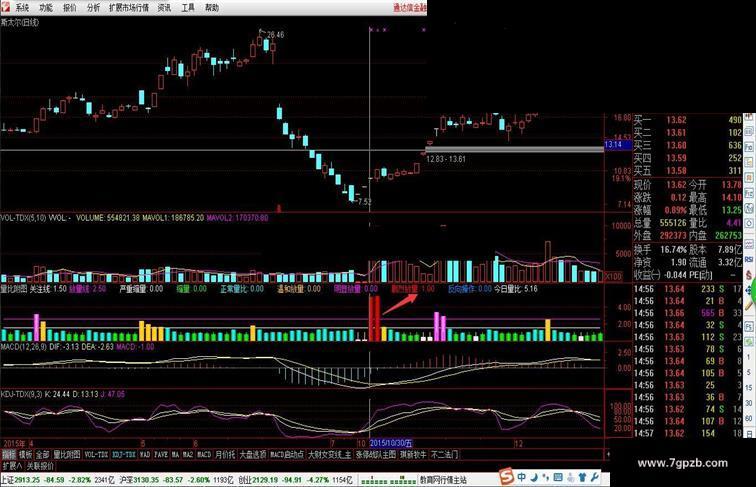Click the 创业 index quote in status bar
Screen dimensions: 756x487
[x=296, y=480]
